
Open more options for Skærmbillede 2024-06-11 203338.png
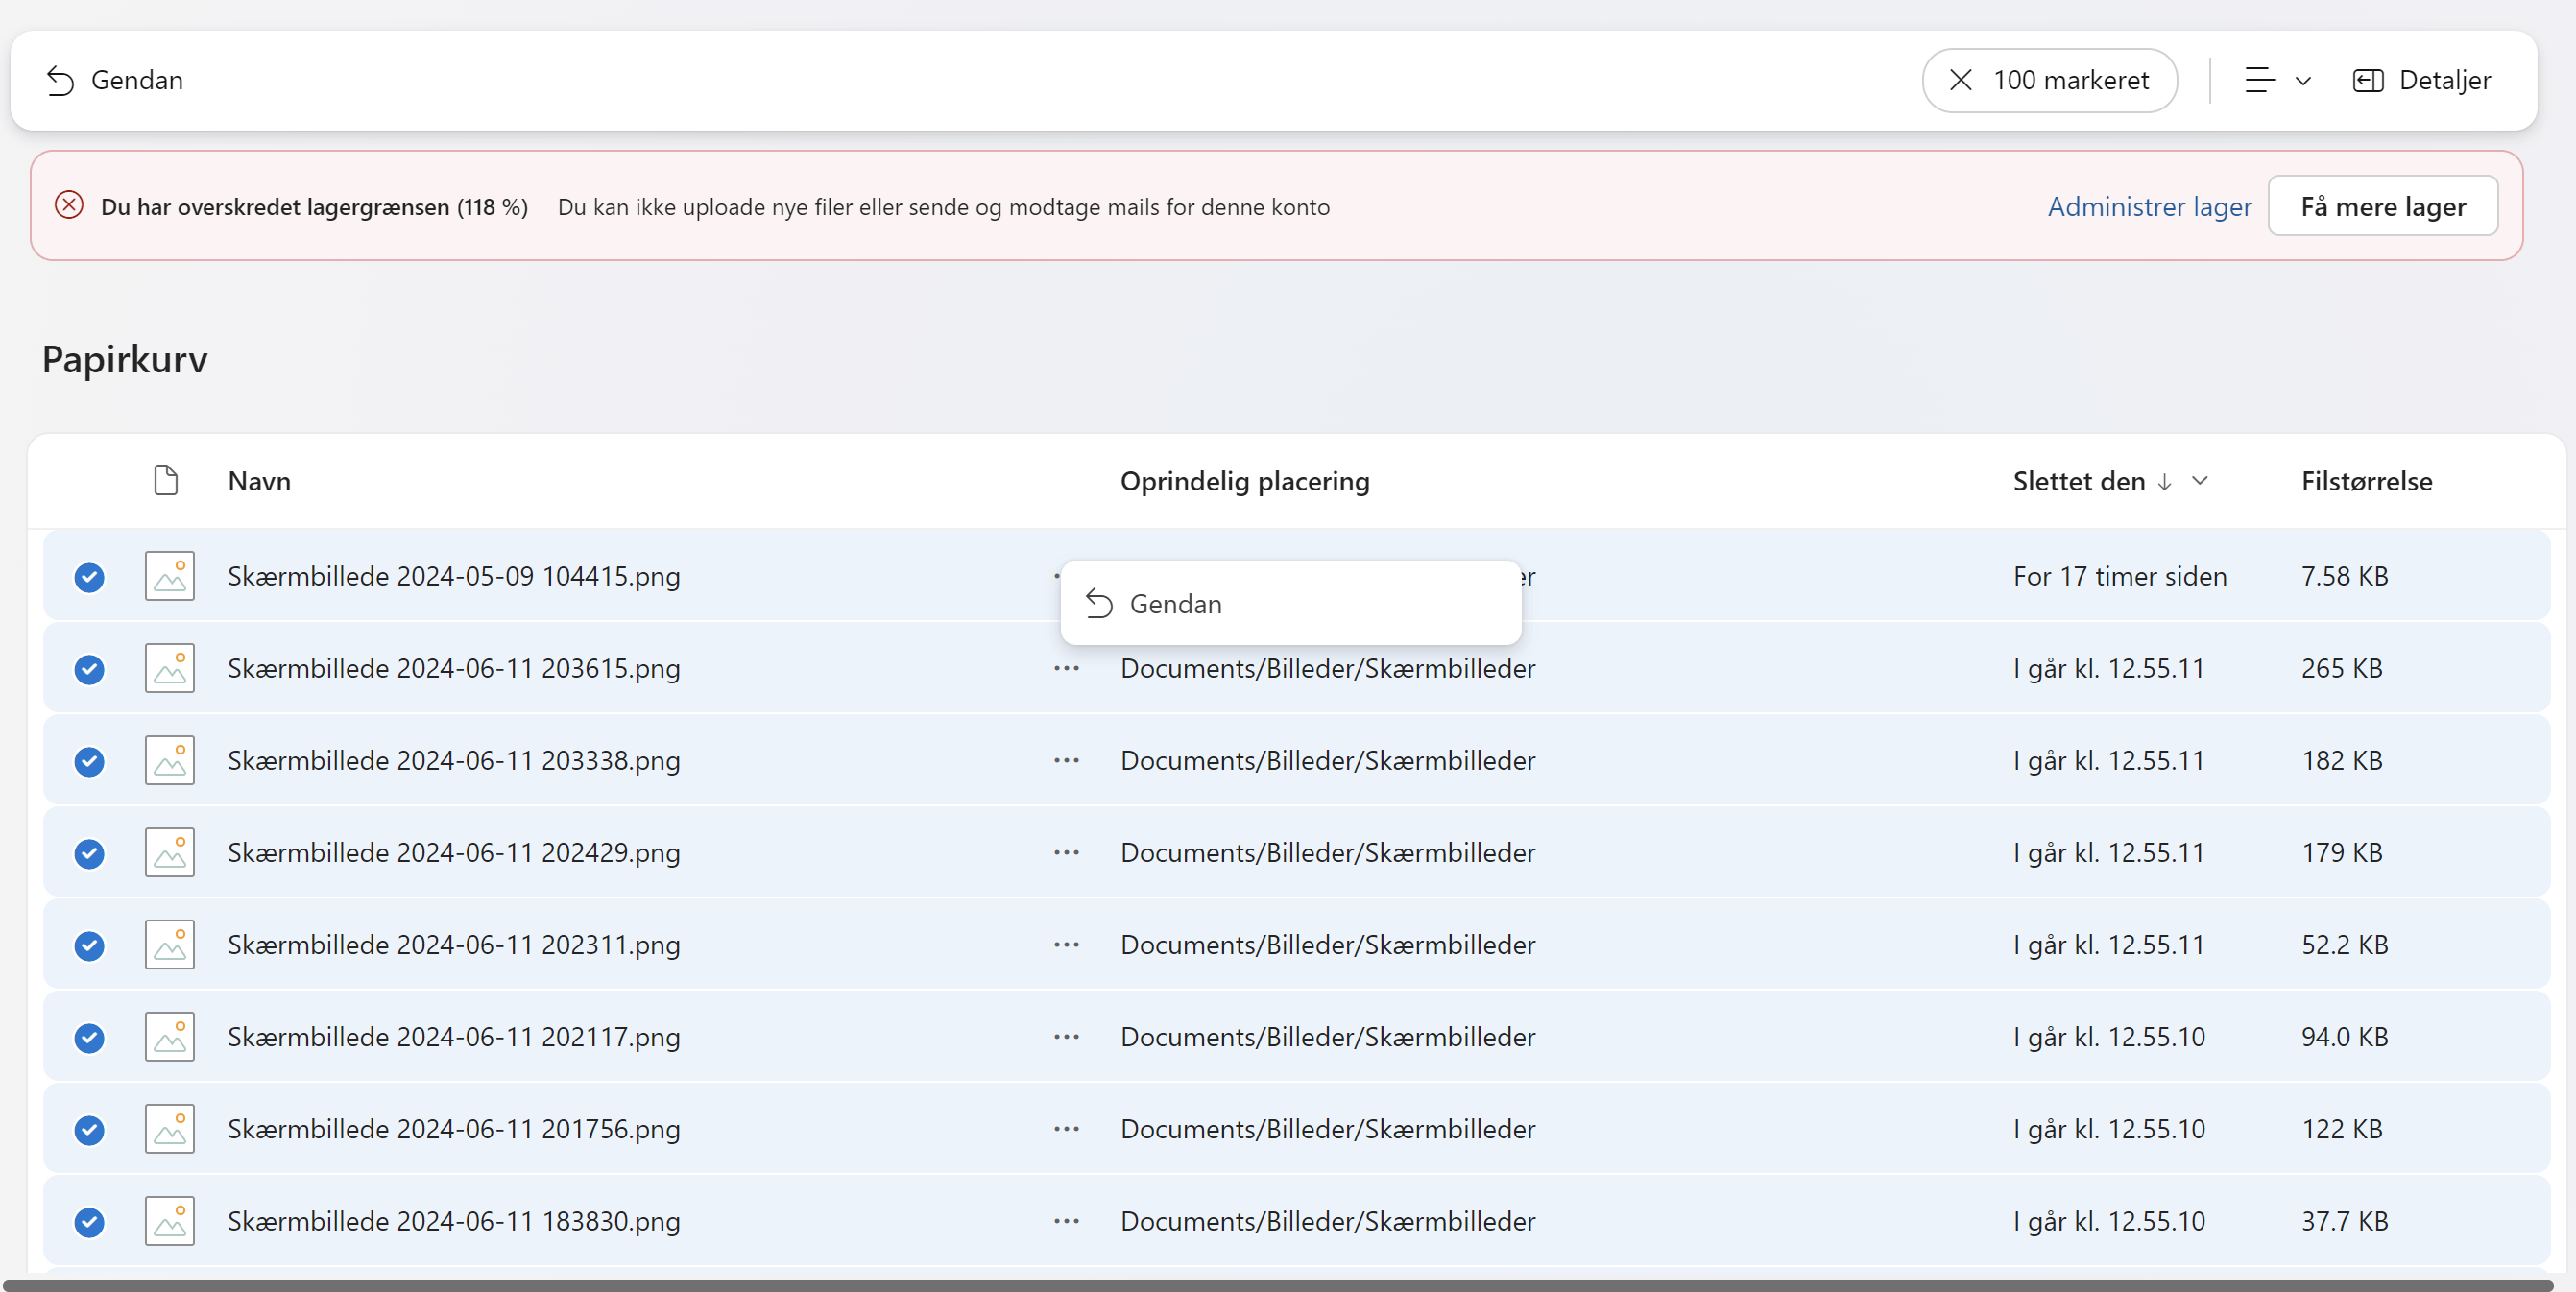click(x=1066, y=761)
